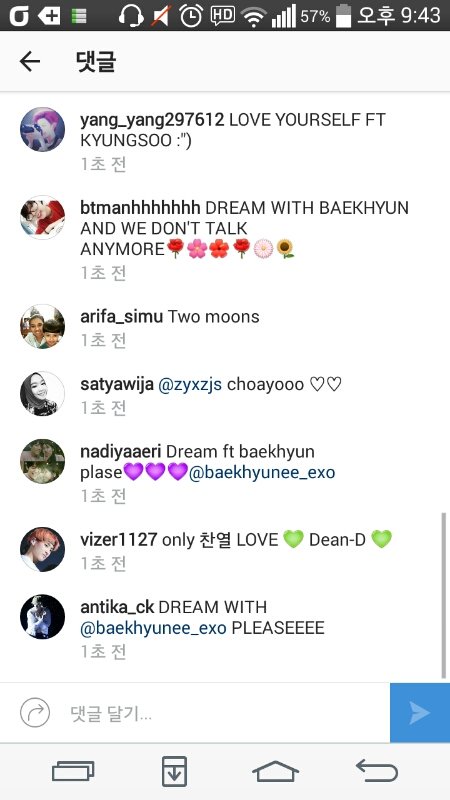Open username yang_yang297612 profile
The width and height of the screenshot is (450, 800).
[x=152, y=120]
